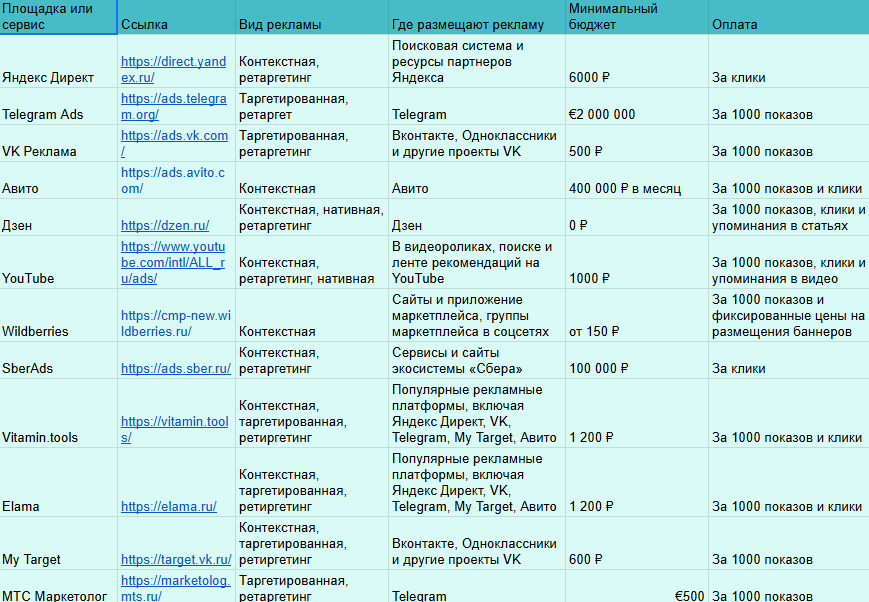Select the 'VK Реклама' cell
Viewport: 869px width, 602px height.
coord(58,144)
